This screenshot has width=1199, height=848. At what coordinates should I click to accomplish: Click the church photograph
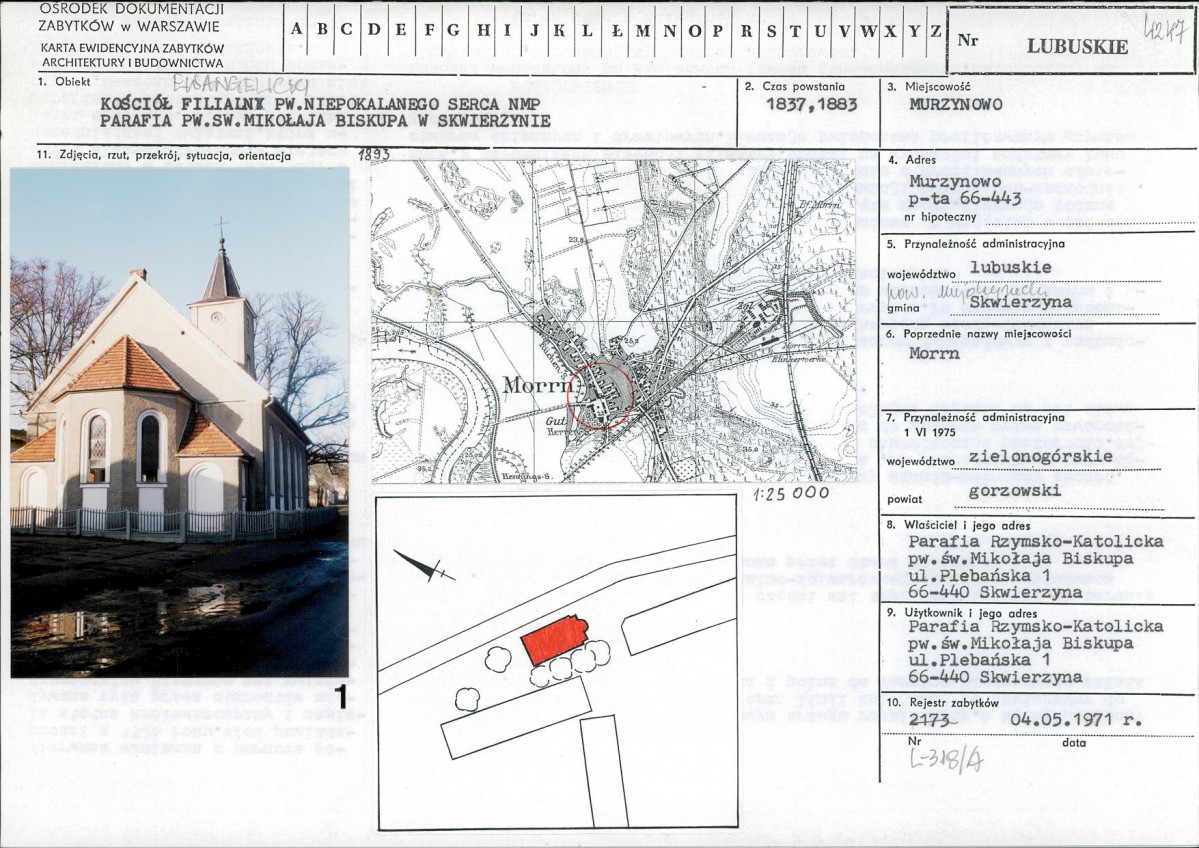(x=180, y=422)
